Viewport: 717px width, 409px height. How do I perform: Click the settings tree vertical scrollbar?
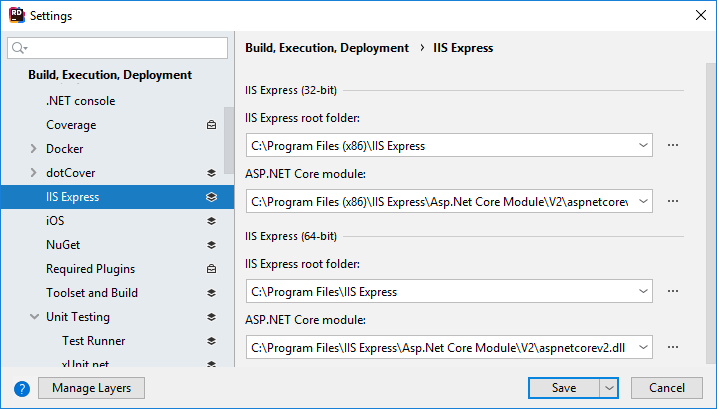[229, 140]
